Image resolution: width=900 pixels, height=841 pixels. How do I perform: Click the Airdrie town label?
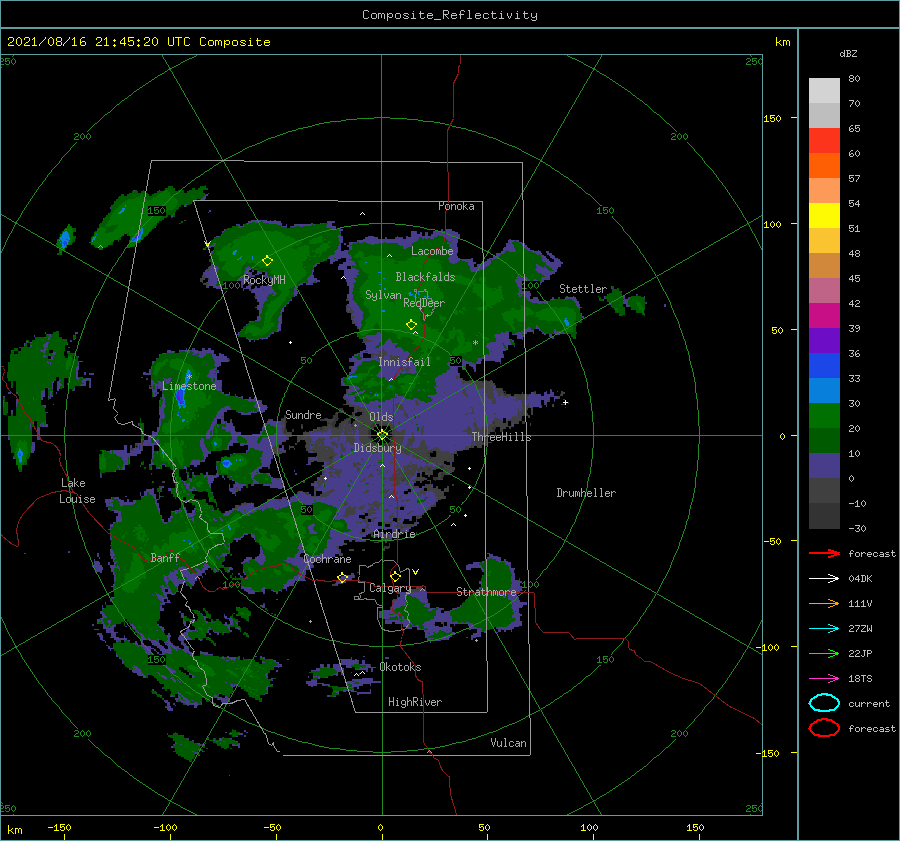point(394,534)
